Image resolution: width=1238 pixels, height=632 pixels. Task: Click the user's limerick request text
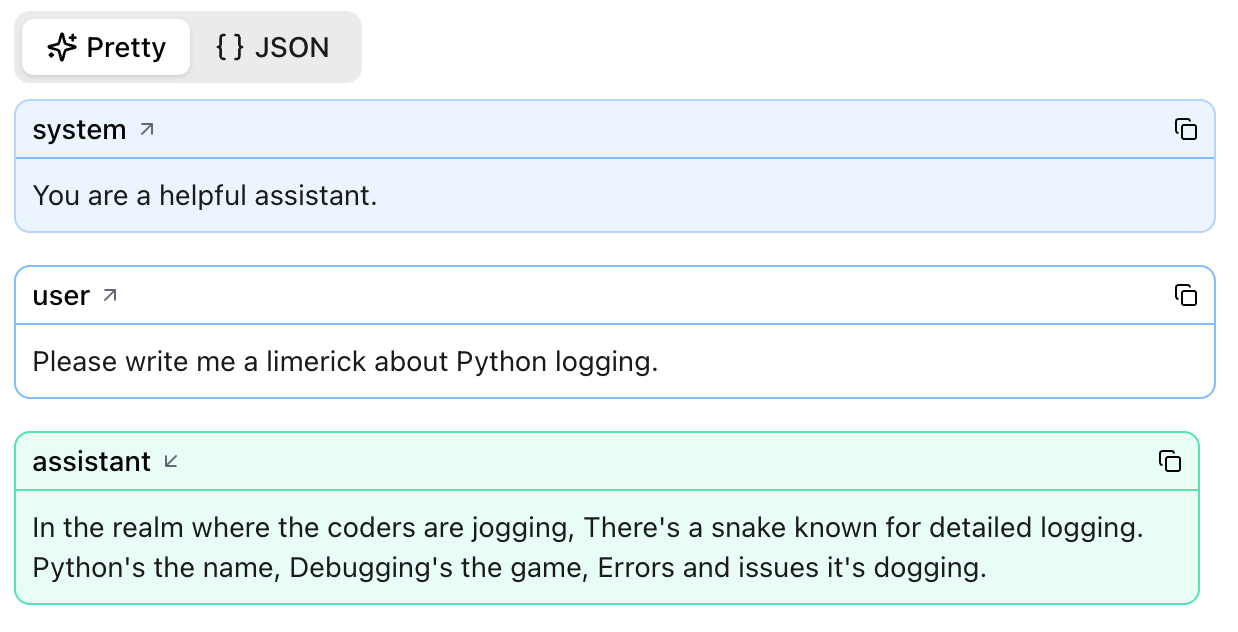(345, 361)
